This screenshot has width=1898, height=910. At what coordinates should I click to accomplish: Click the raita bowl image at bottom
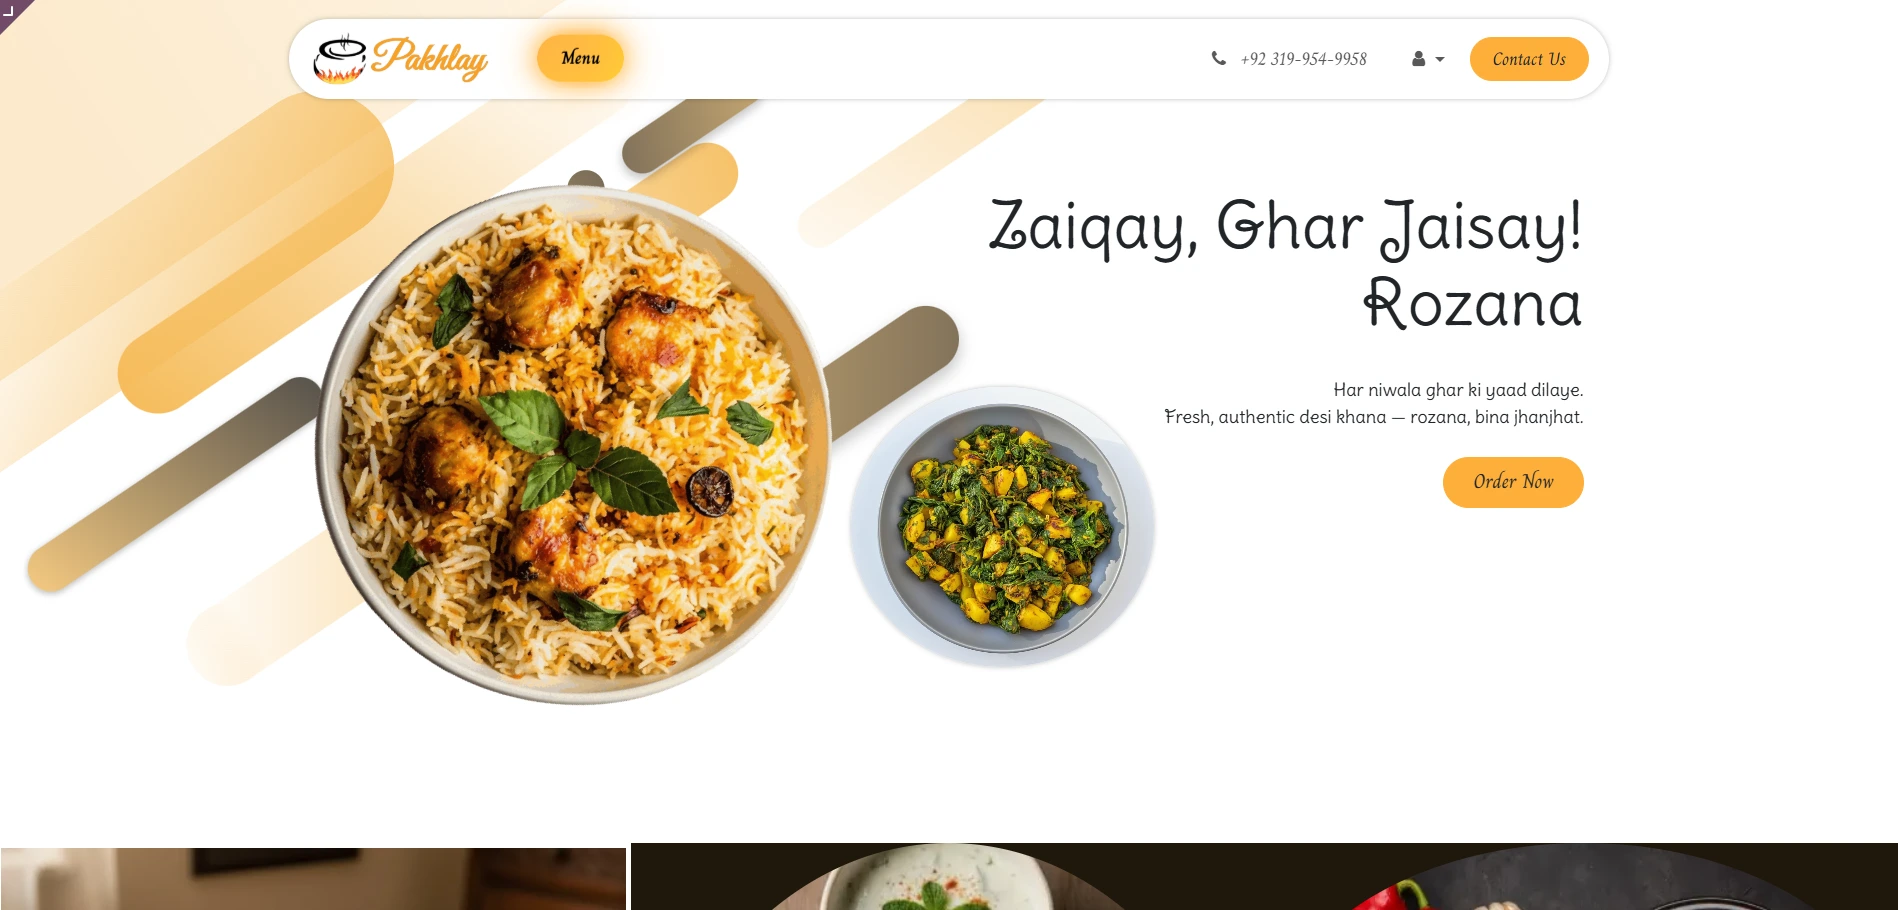[940, 878]
